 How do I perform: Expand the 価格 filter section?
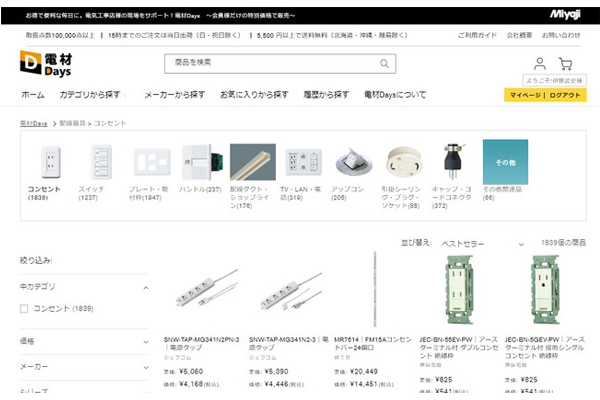tap(145, 341)
